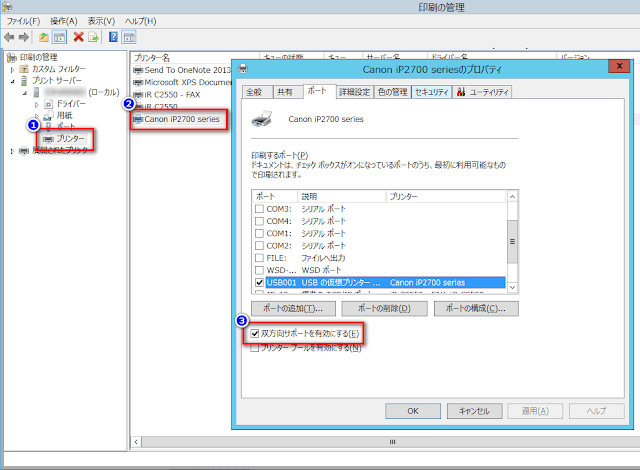The width and height of the screenshot is (640, 470).
Task: Click the プリンター名 column header
Action: click(x=195, y=58)
